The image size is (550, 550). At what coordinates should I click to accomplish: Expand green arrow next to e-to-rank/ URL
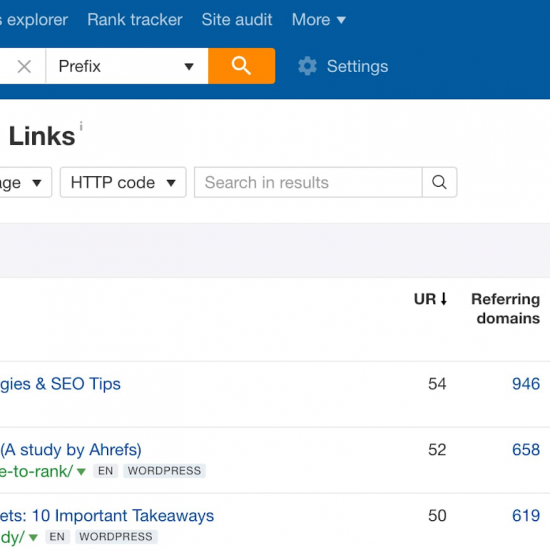point(81,471)
